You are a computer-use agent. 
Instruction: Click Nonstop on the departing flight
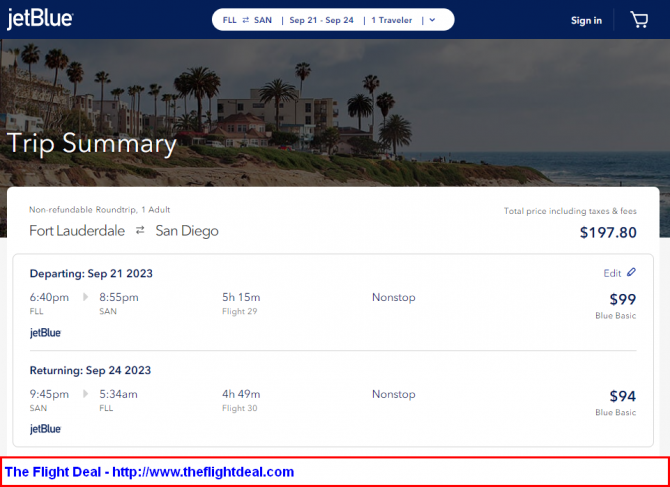394,297
